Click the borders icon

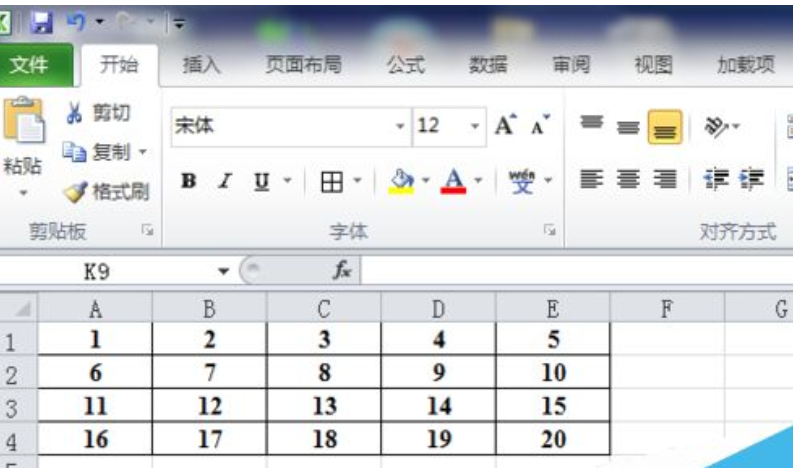(x=332, y=181)
